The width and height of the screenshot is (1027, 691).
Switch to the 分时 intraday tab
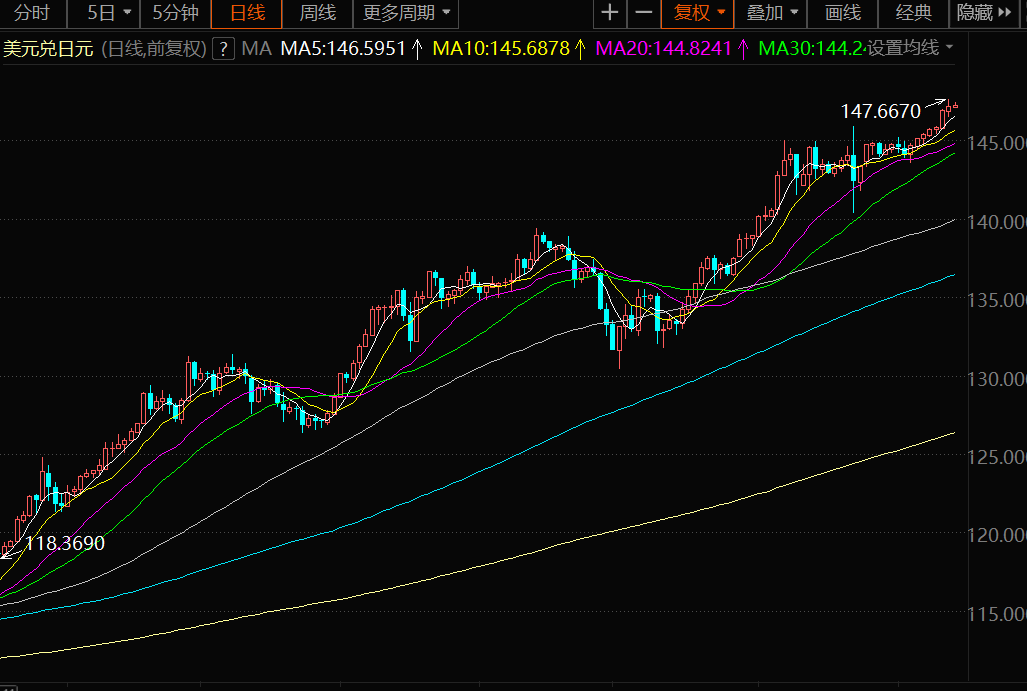point(31,12)
